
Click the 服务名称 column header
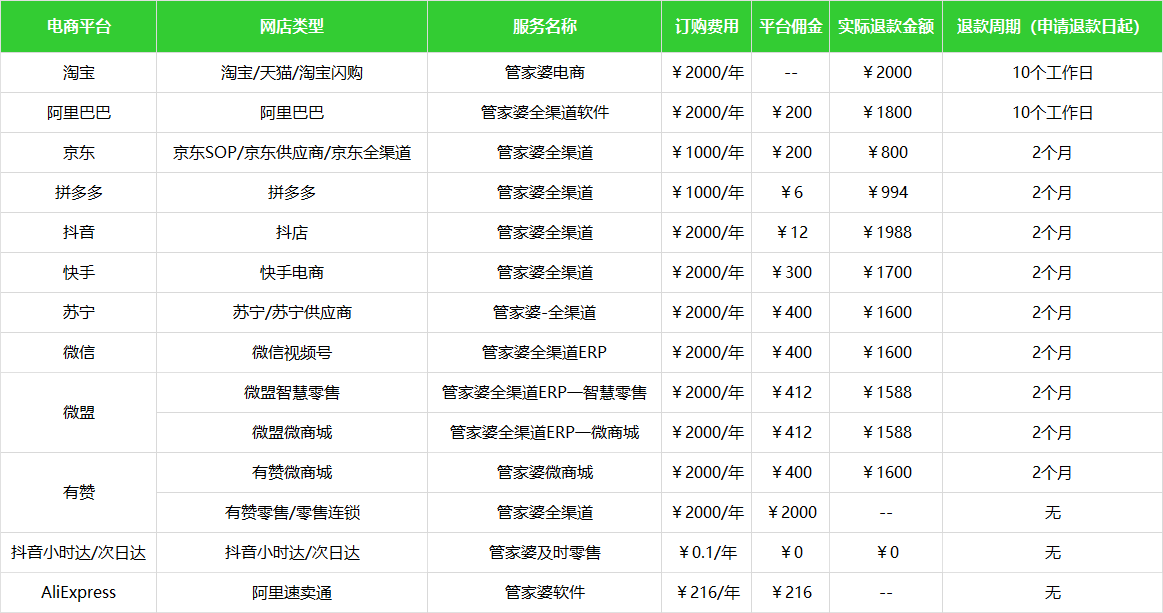click(544, 27)
